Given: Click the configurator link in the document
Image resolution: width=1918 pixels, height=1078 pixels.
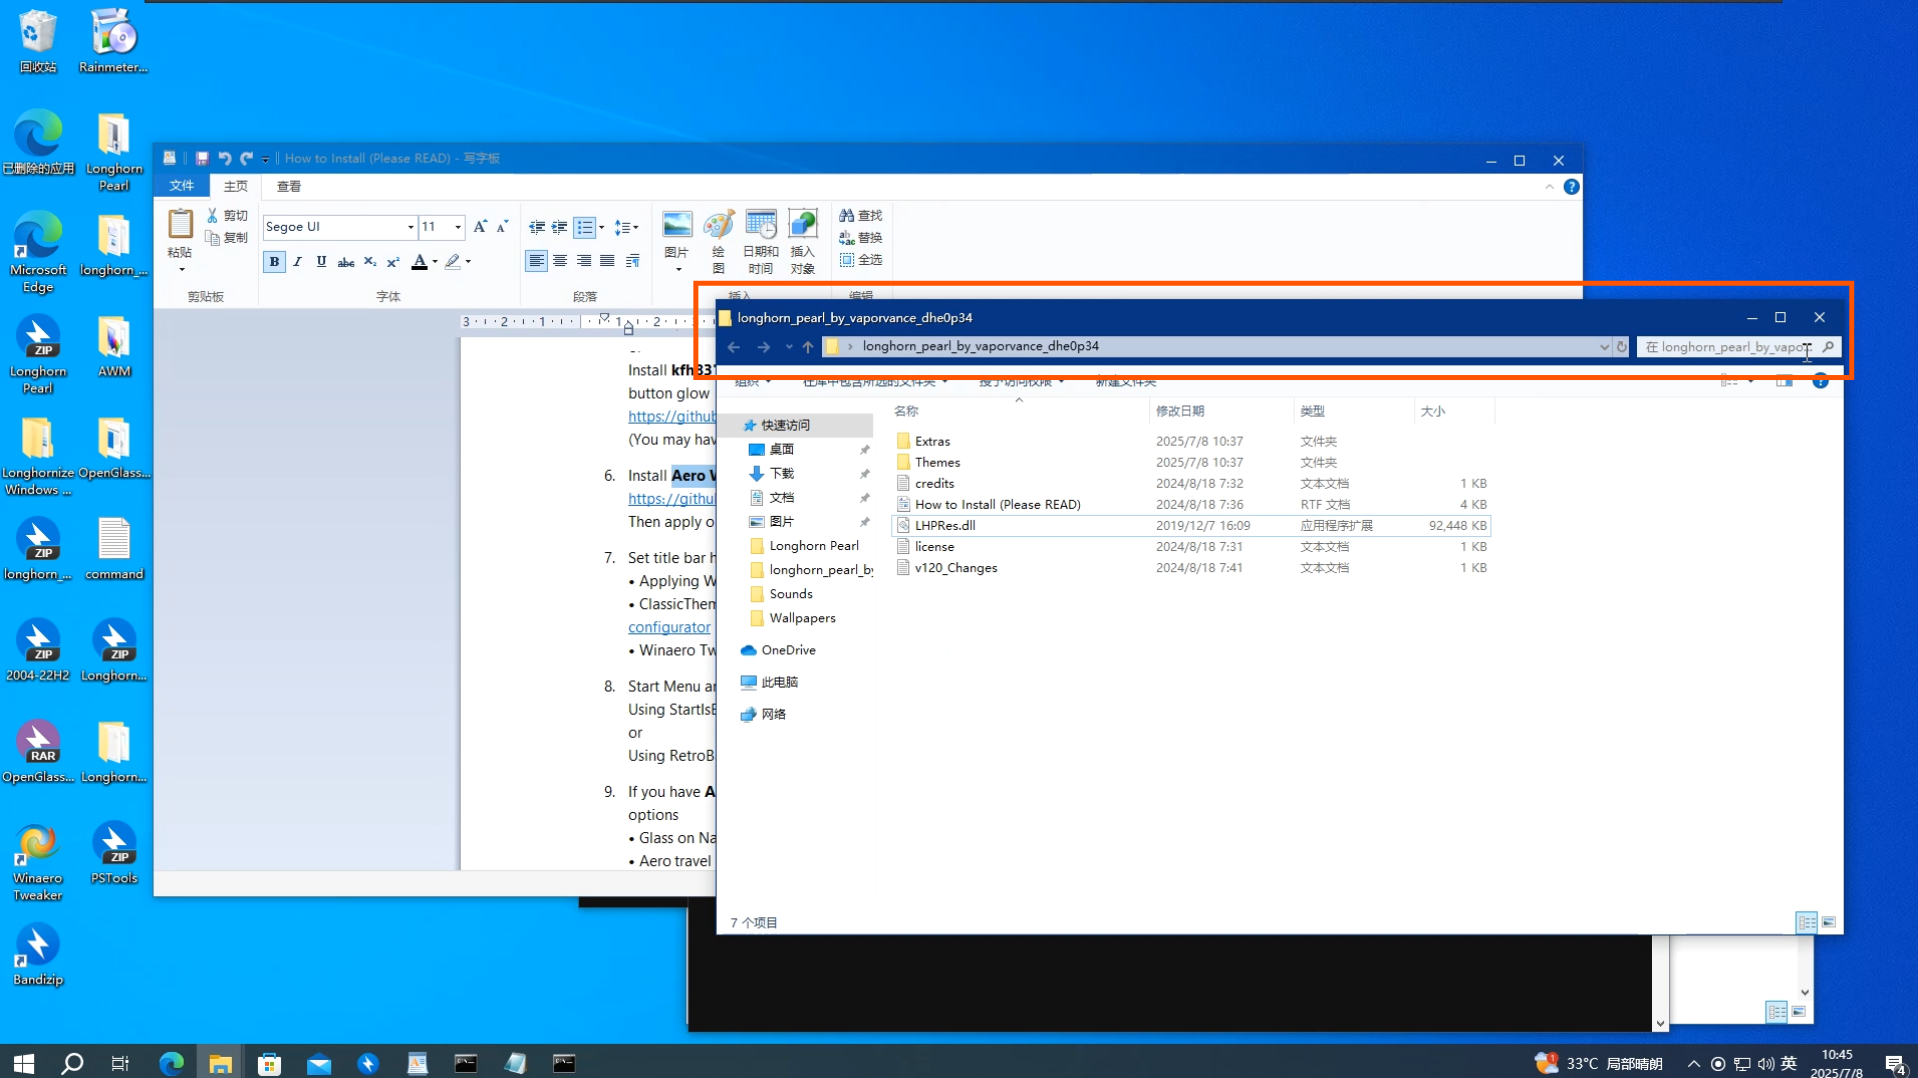Looking at the screenshot, I should coord(669,627).
